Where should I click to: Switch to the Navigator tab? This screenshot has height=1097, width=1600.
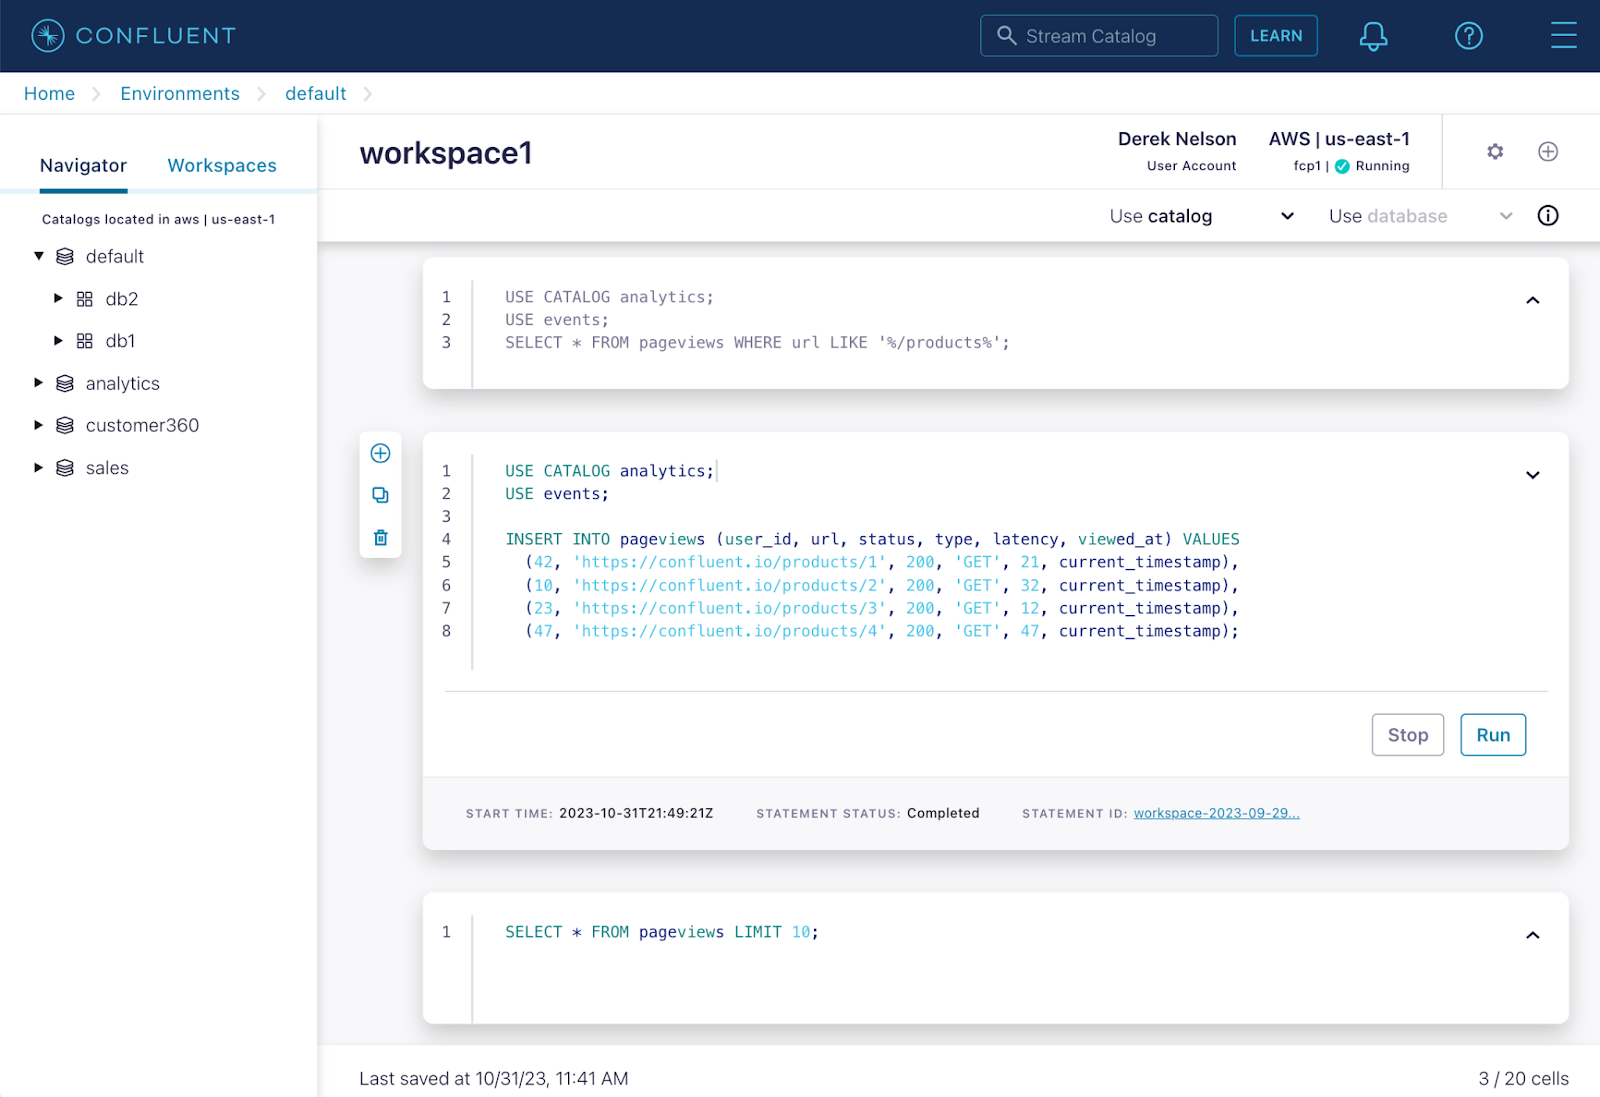84,166
